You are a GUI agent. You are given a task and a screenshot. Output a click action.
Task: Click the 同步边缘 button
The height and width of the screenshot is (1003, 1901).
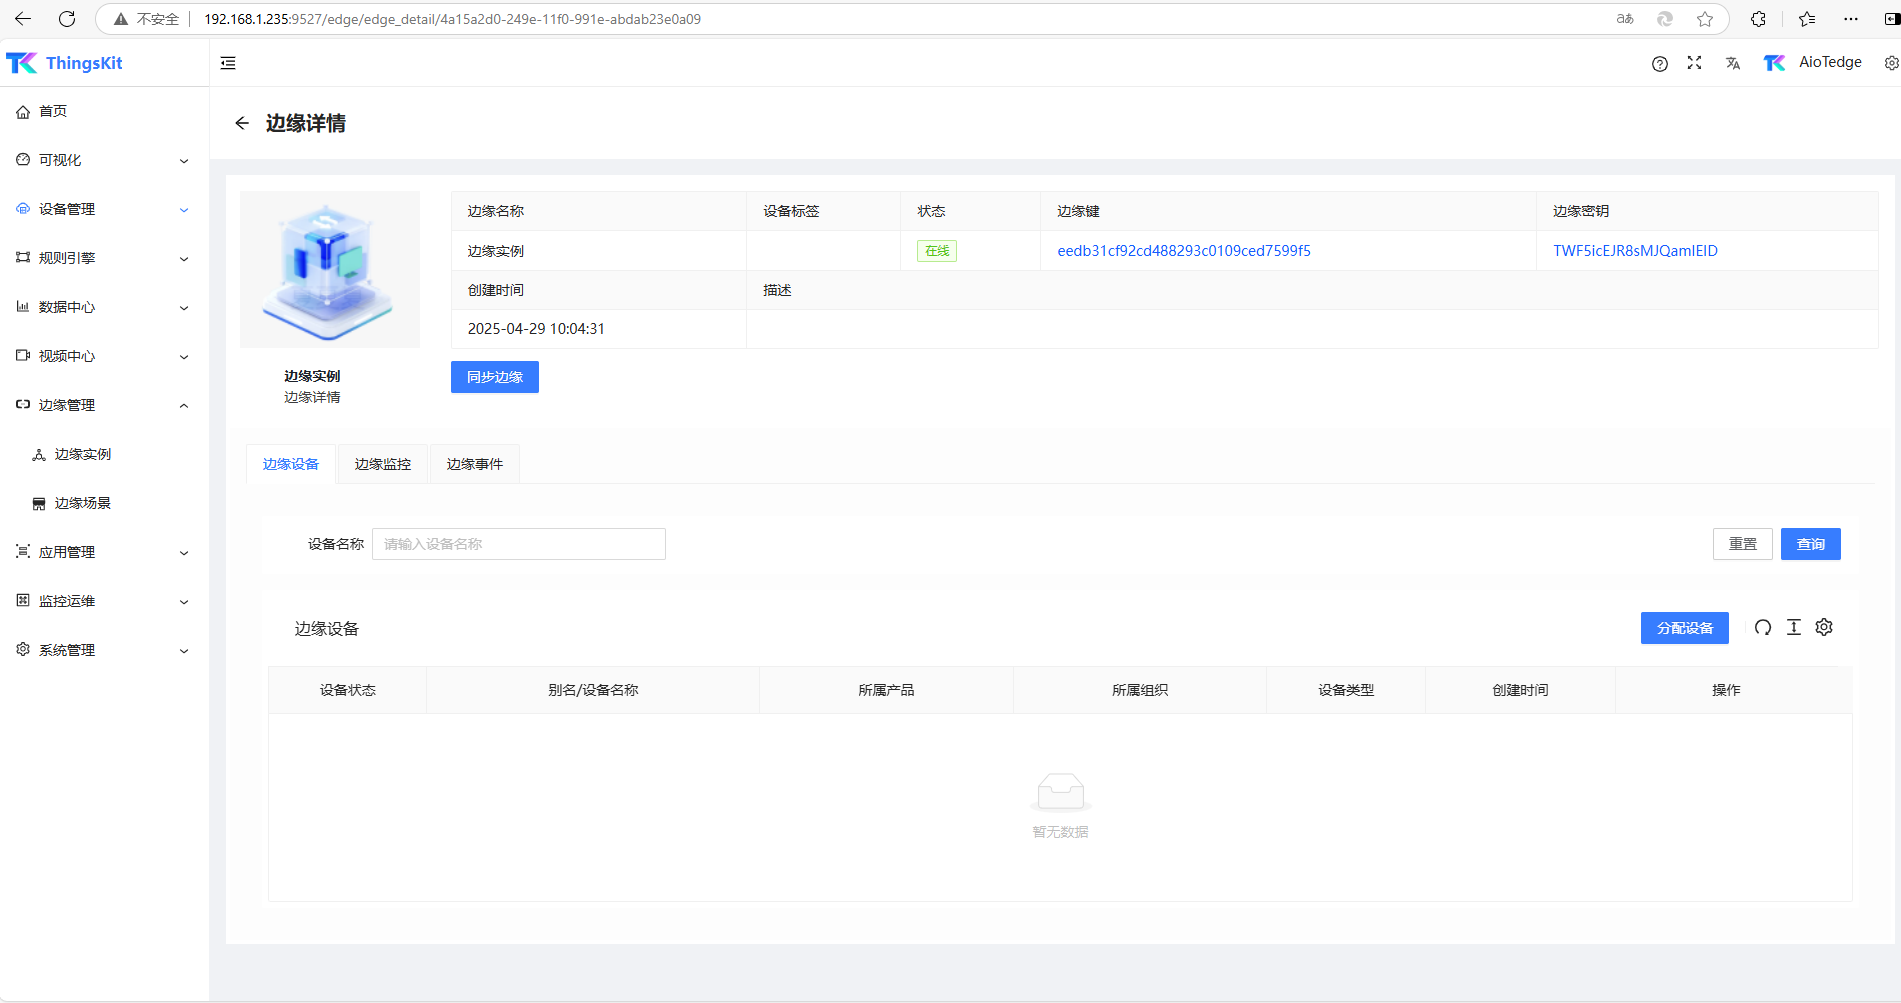coord(494,377)
